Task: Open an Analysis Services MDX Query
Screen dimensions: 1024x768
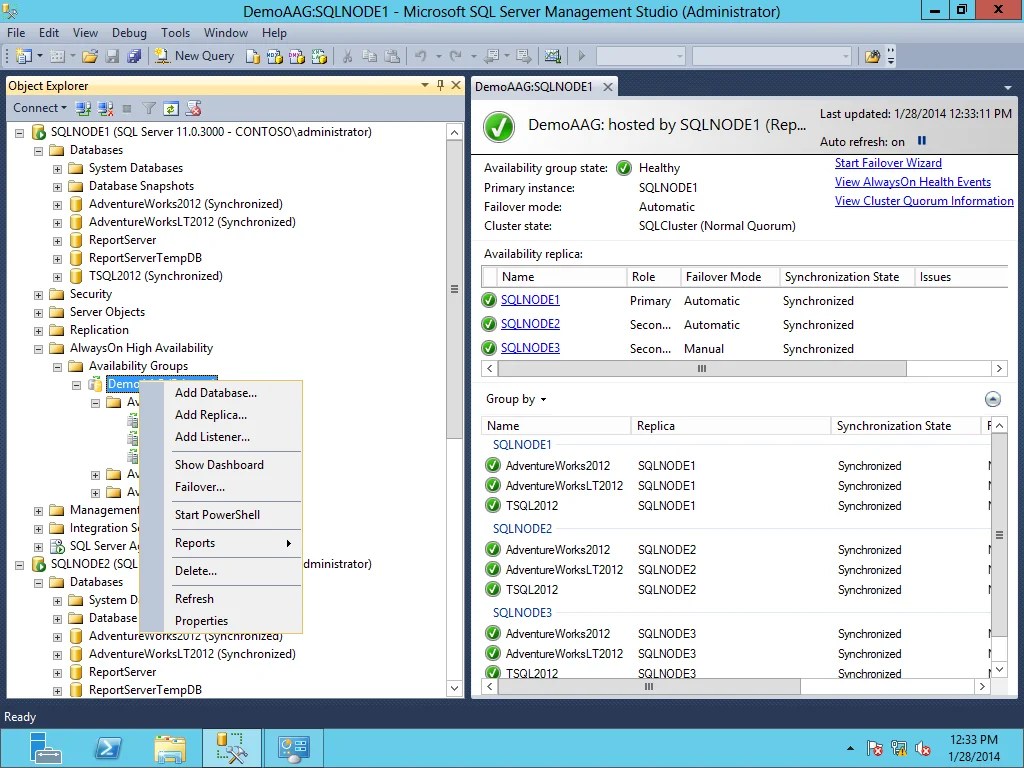Action: [275, 57]
